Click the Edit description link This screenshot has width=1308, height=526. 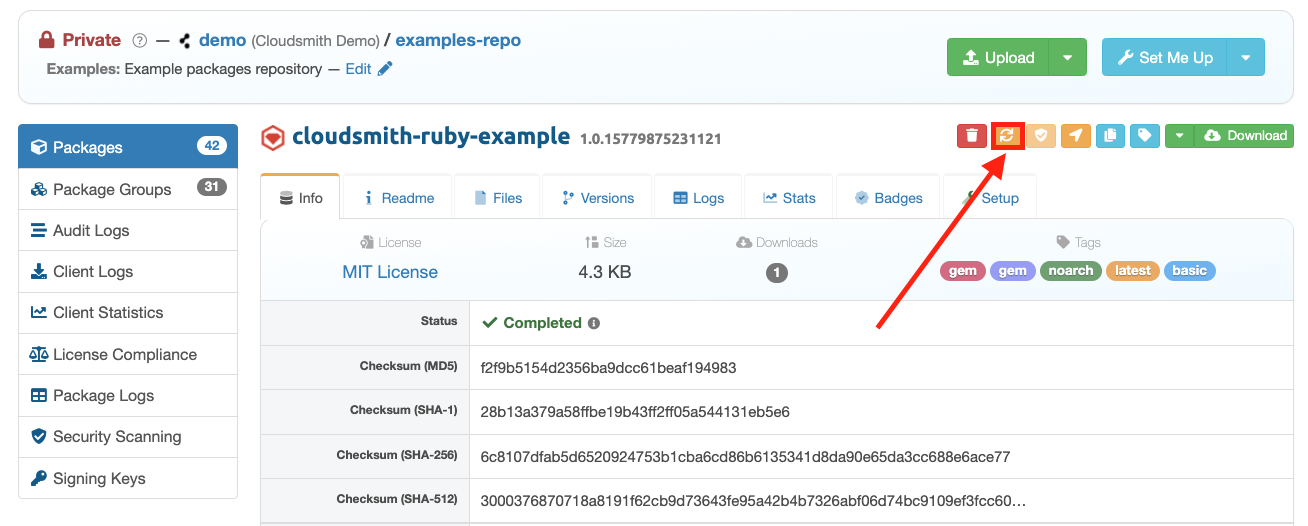coord(358,69)
